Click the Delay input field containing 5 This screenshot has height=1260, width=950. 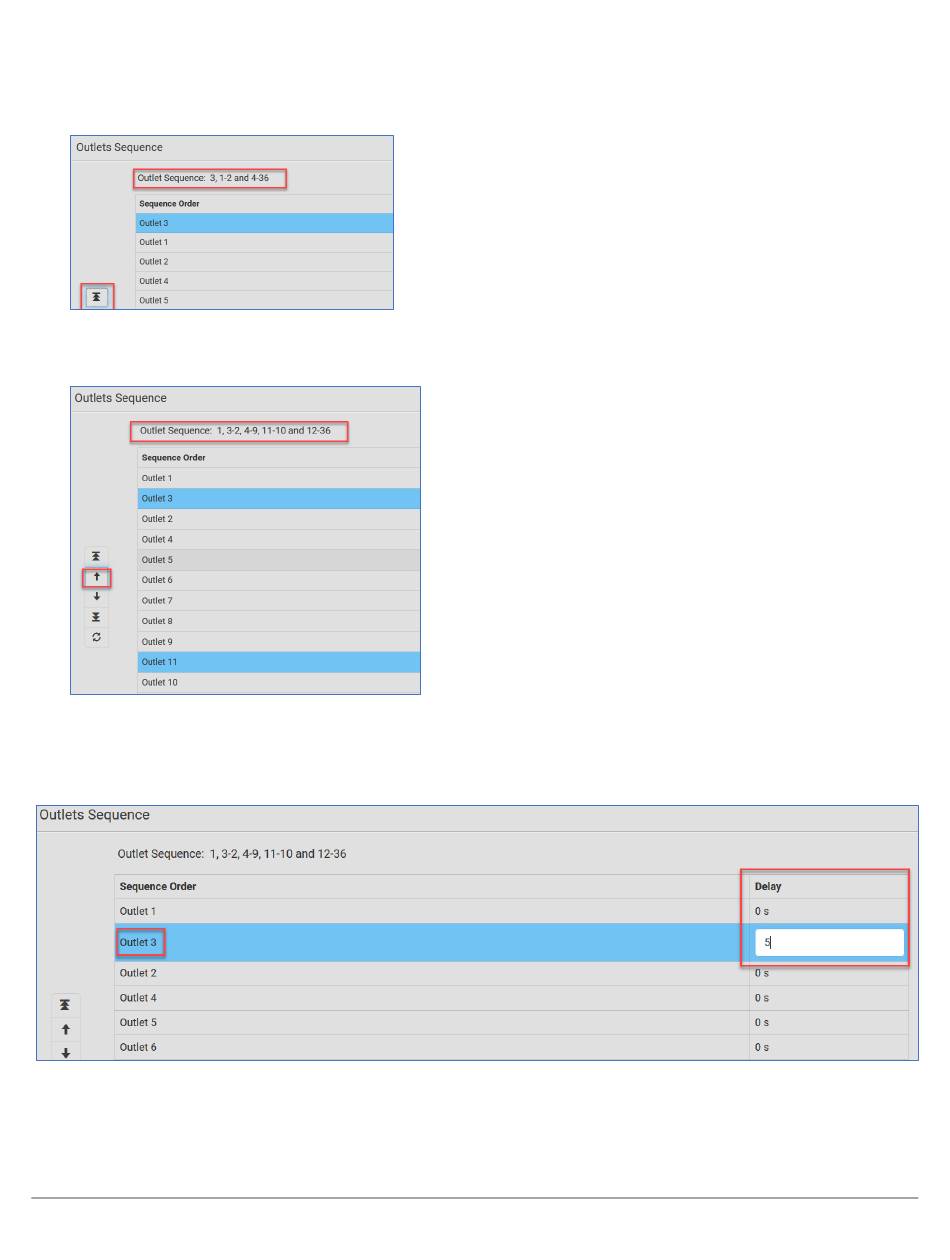[x=829, y=942]
